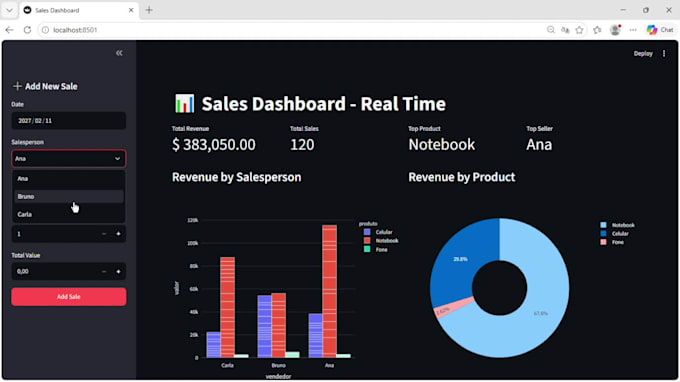Toggle Celular in bar chart legend
Screen dimensions: 680x382
tap(378, 232)
